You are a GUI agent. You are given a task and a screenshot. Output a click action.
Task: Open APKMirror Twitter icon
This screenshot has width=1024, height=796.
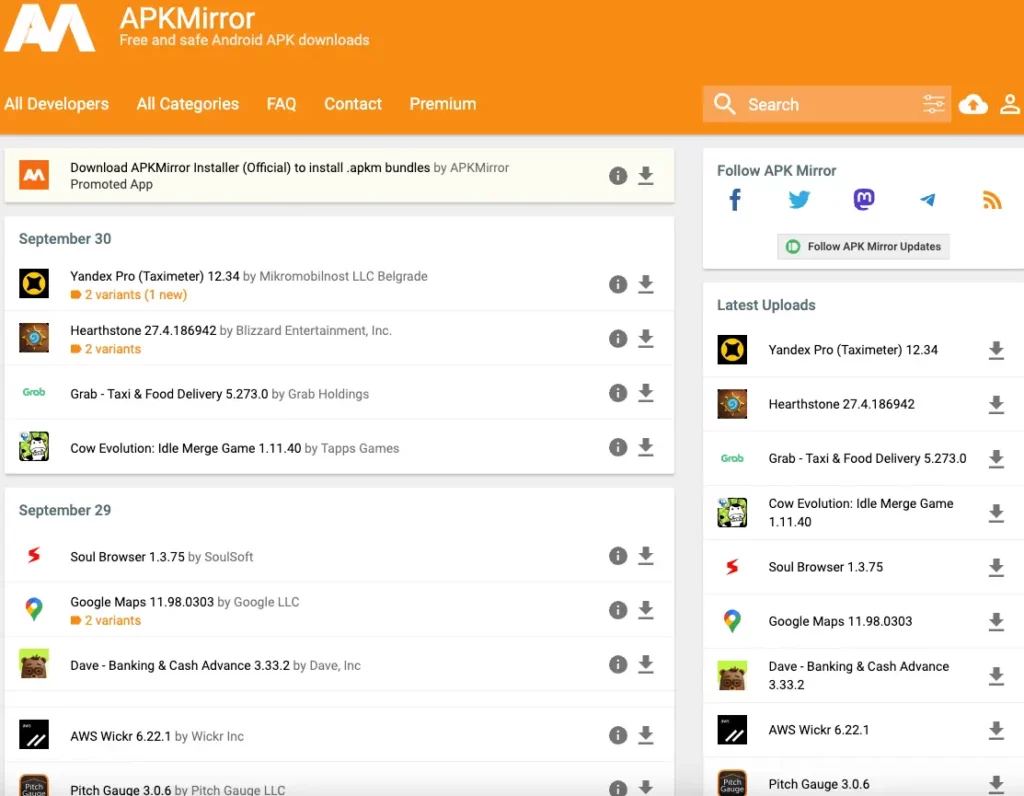pos(799,200)
